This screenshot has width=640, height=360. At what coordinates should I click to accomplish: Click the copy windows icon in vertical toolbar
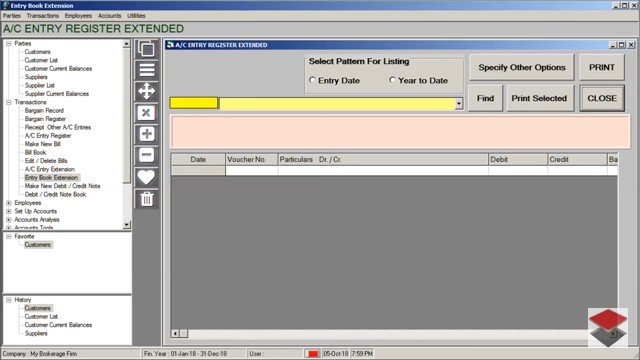(x=147, y=49)
